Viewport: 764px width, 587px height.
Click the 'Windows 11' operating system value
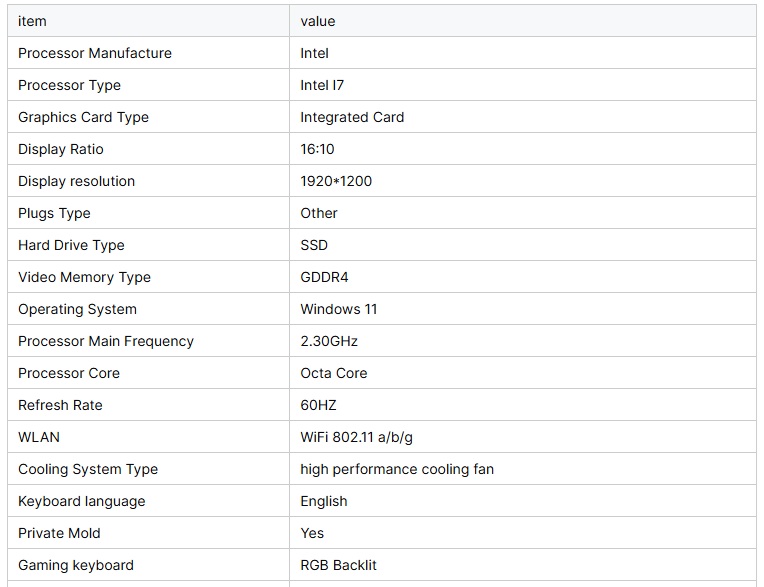coord(339,309)
